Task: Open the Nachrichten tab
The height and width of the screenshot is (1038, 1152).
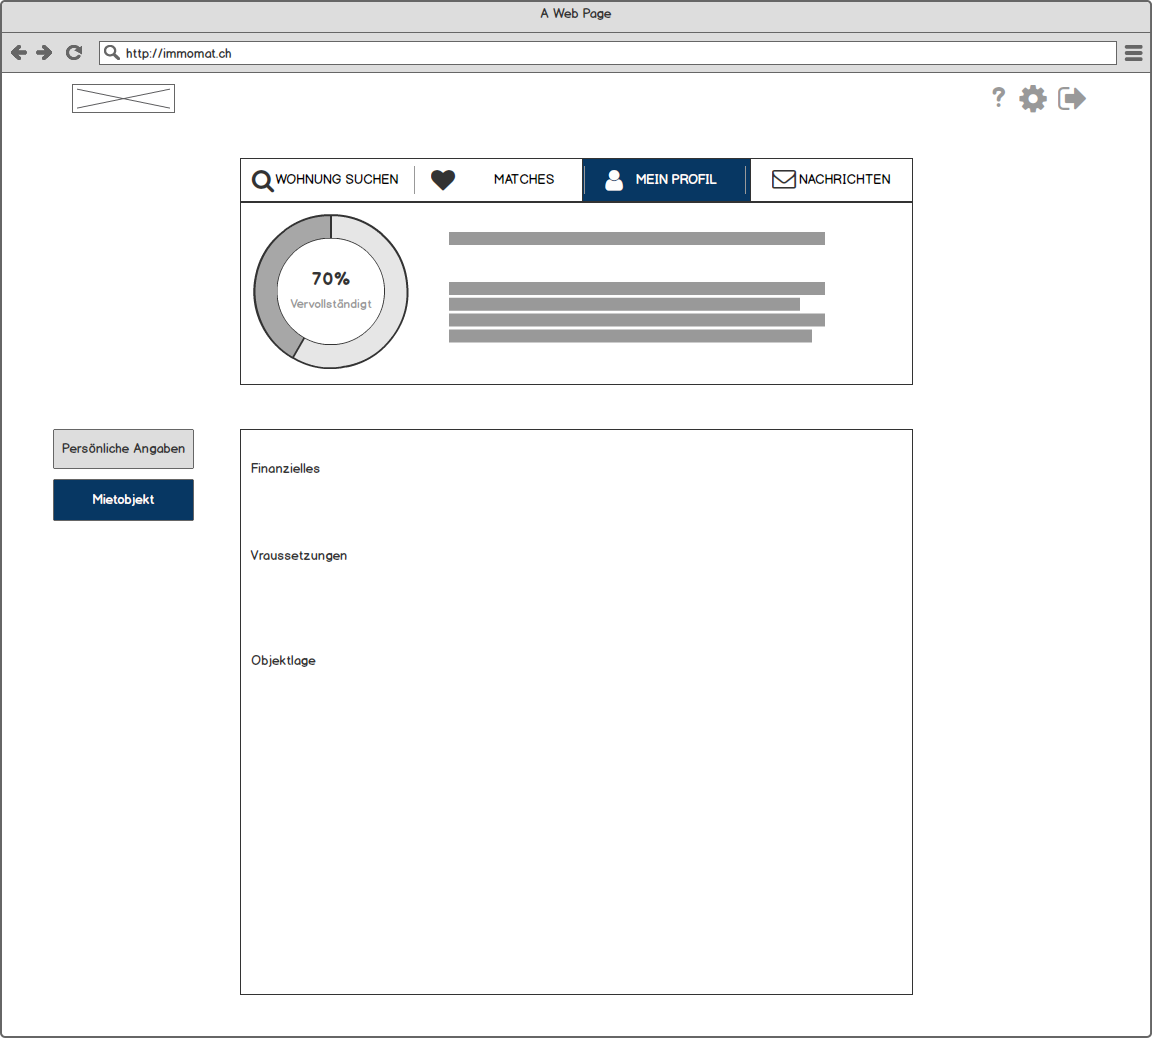Action: point(844,180)
